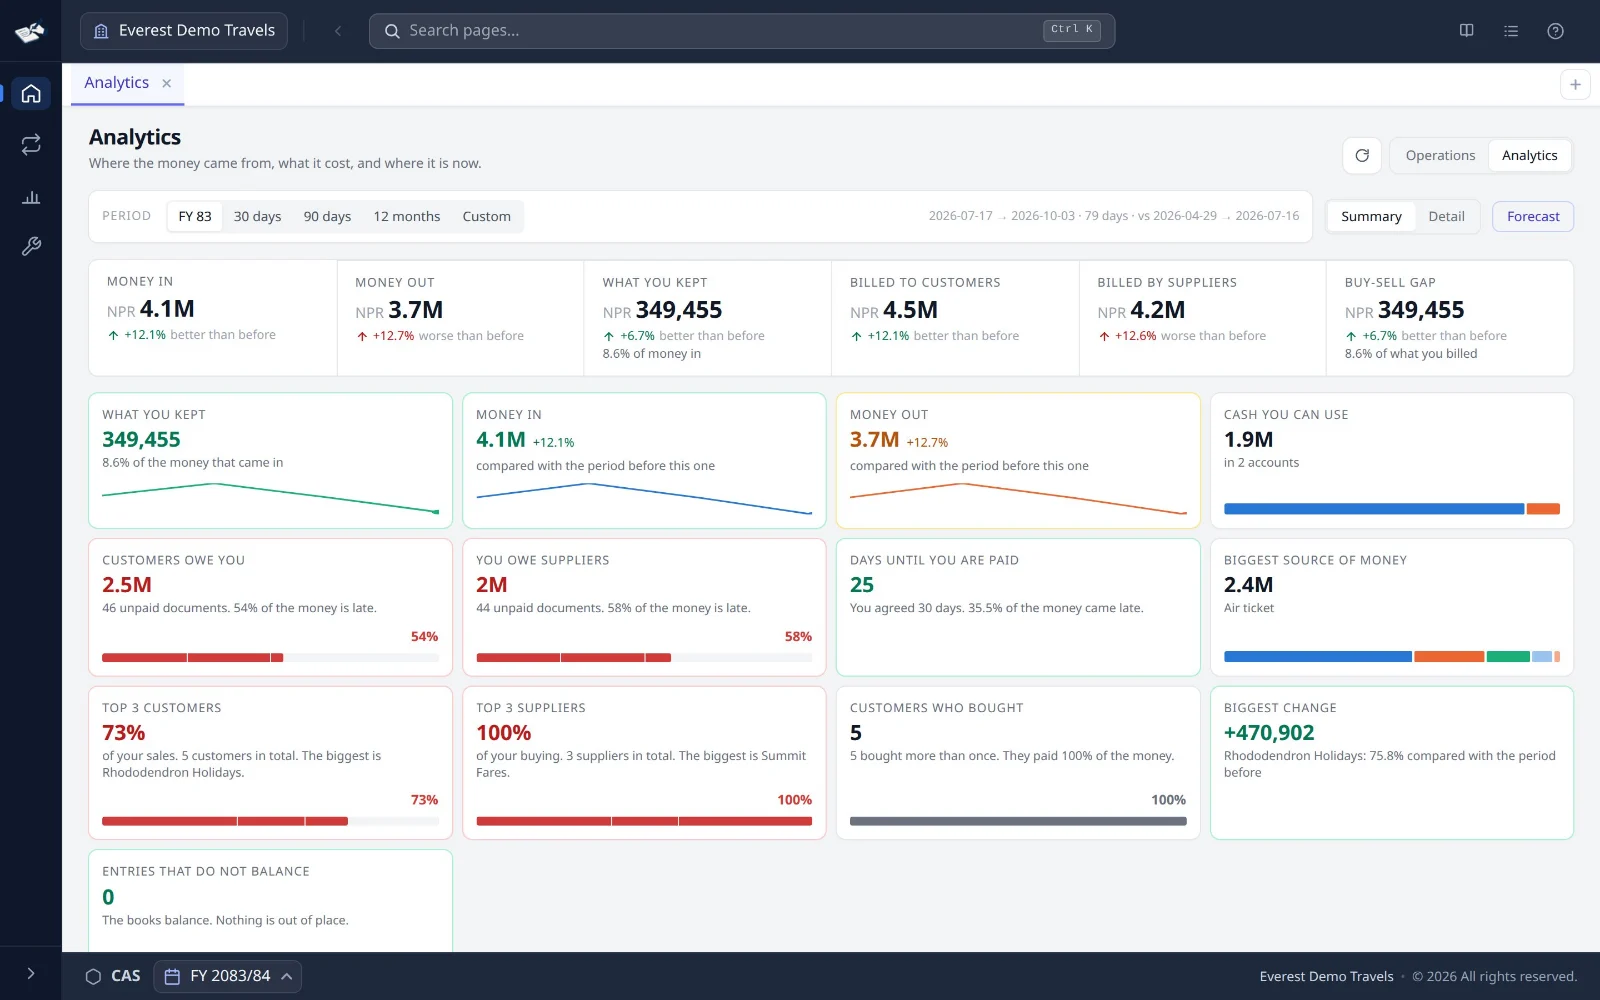Screen dimensions: 1600x1000
Task: Open the bar chart reports sidebar icon
Action: click(31, 197)
